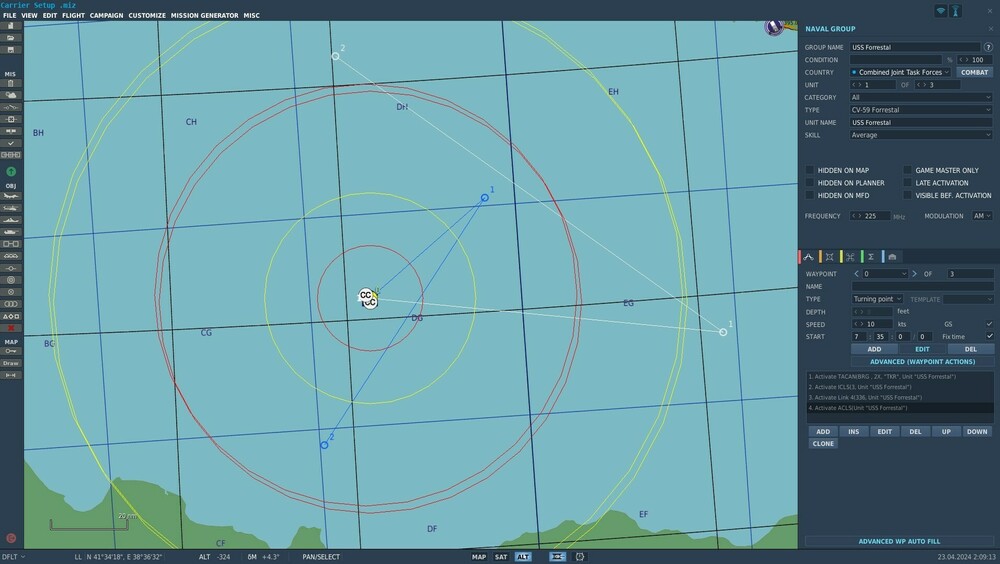Click the CLONE action button
The image size is (1000, 564).
(x=823, y=443)
